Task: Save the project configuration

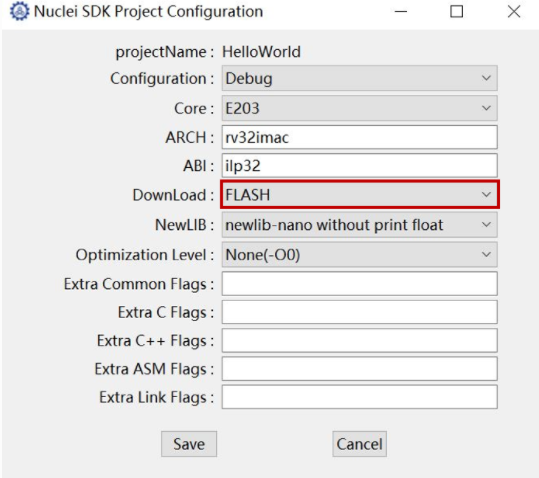Action: coord(189,444)
